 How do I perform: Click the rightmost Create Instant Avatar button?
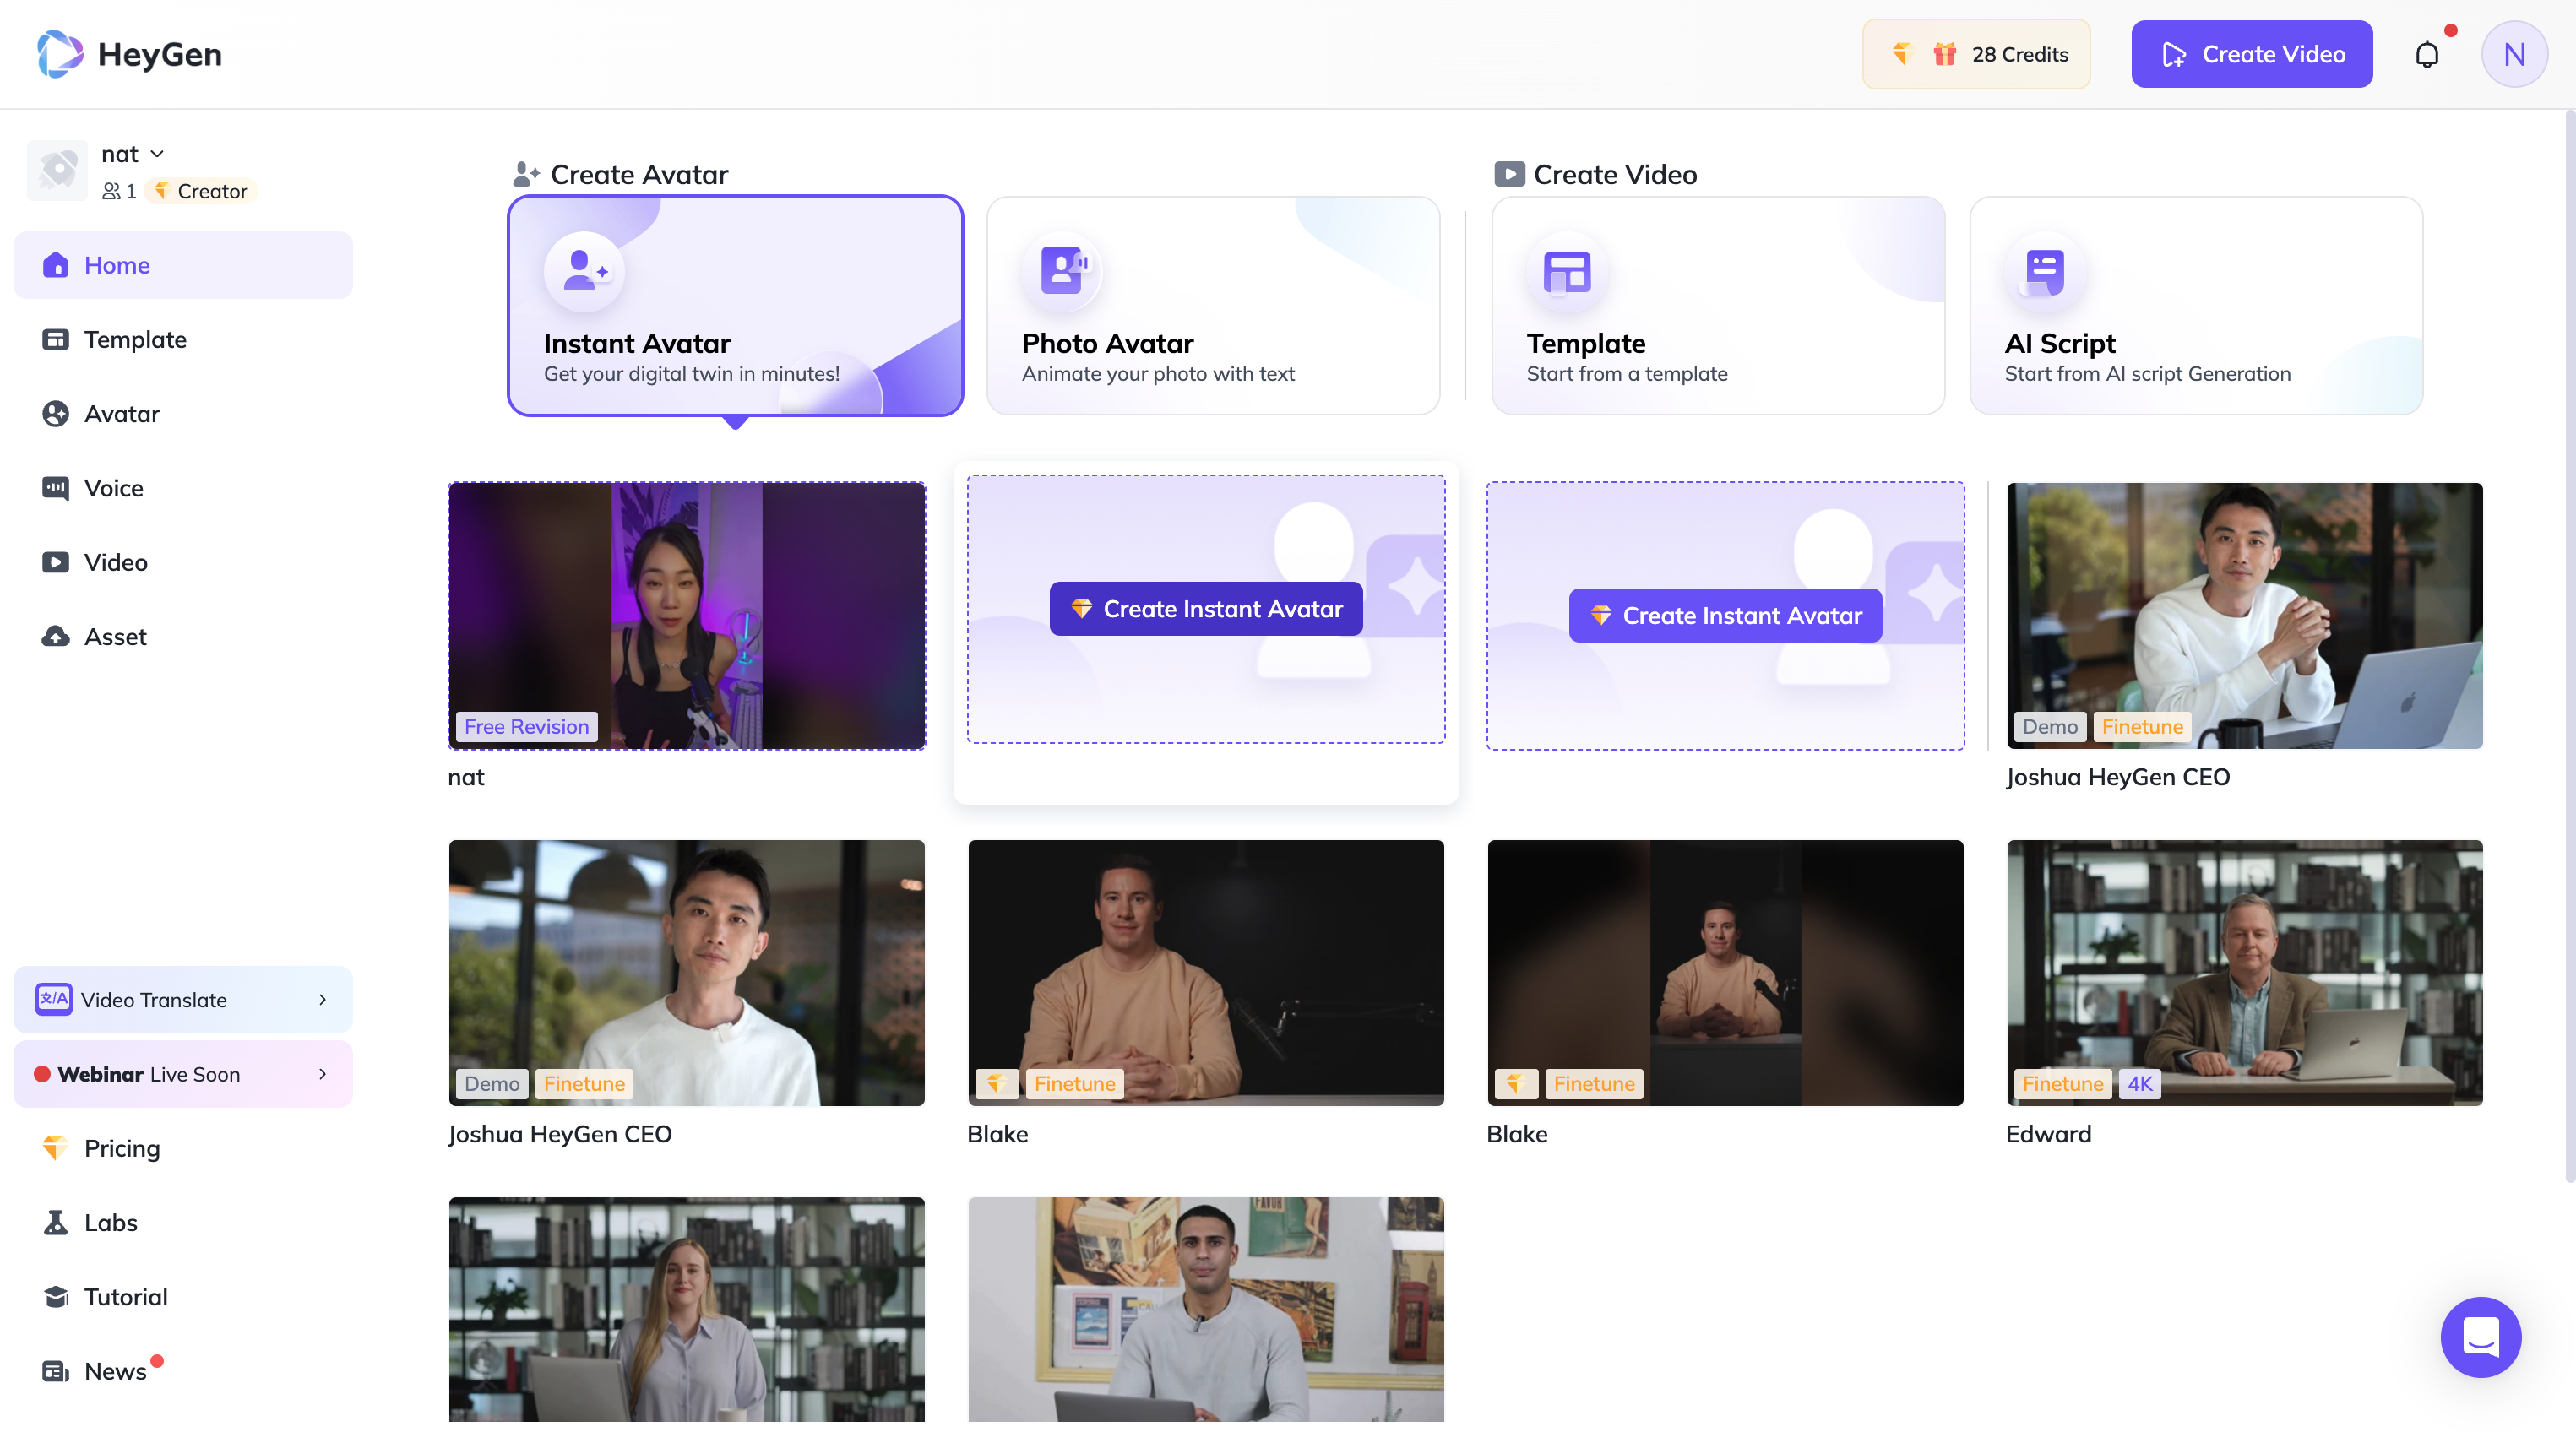pos(1725,616)
